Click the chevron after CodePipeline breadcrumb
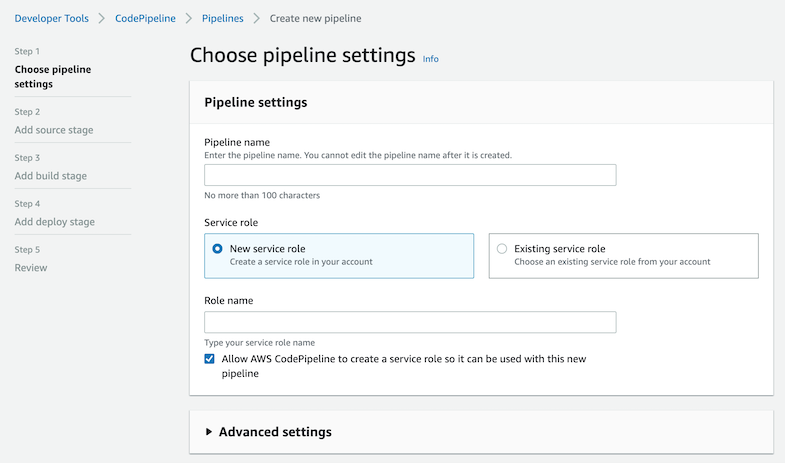 189,19
